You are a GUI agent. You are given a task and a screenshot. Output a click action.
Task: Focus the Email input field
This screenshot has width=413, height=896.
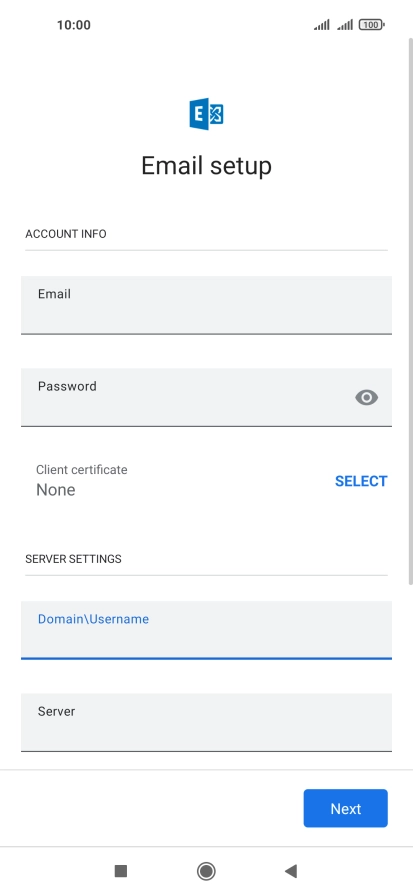[x=206, y=305]
